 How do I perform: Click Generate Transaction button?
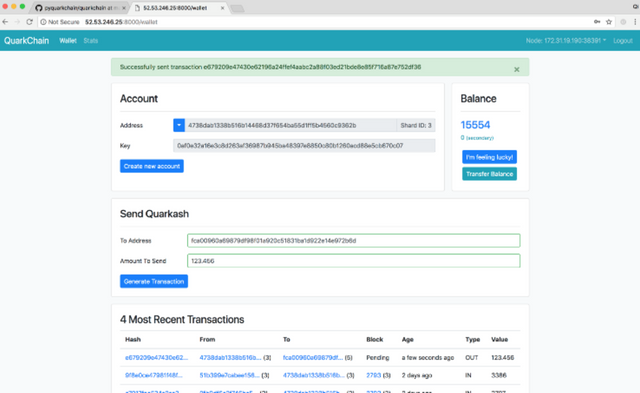tap(154, 281)
